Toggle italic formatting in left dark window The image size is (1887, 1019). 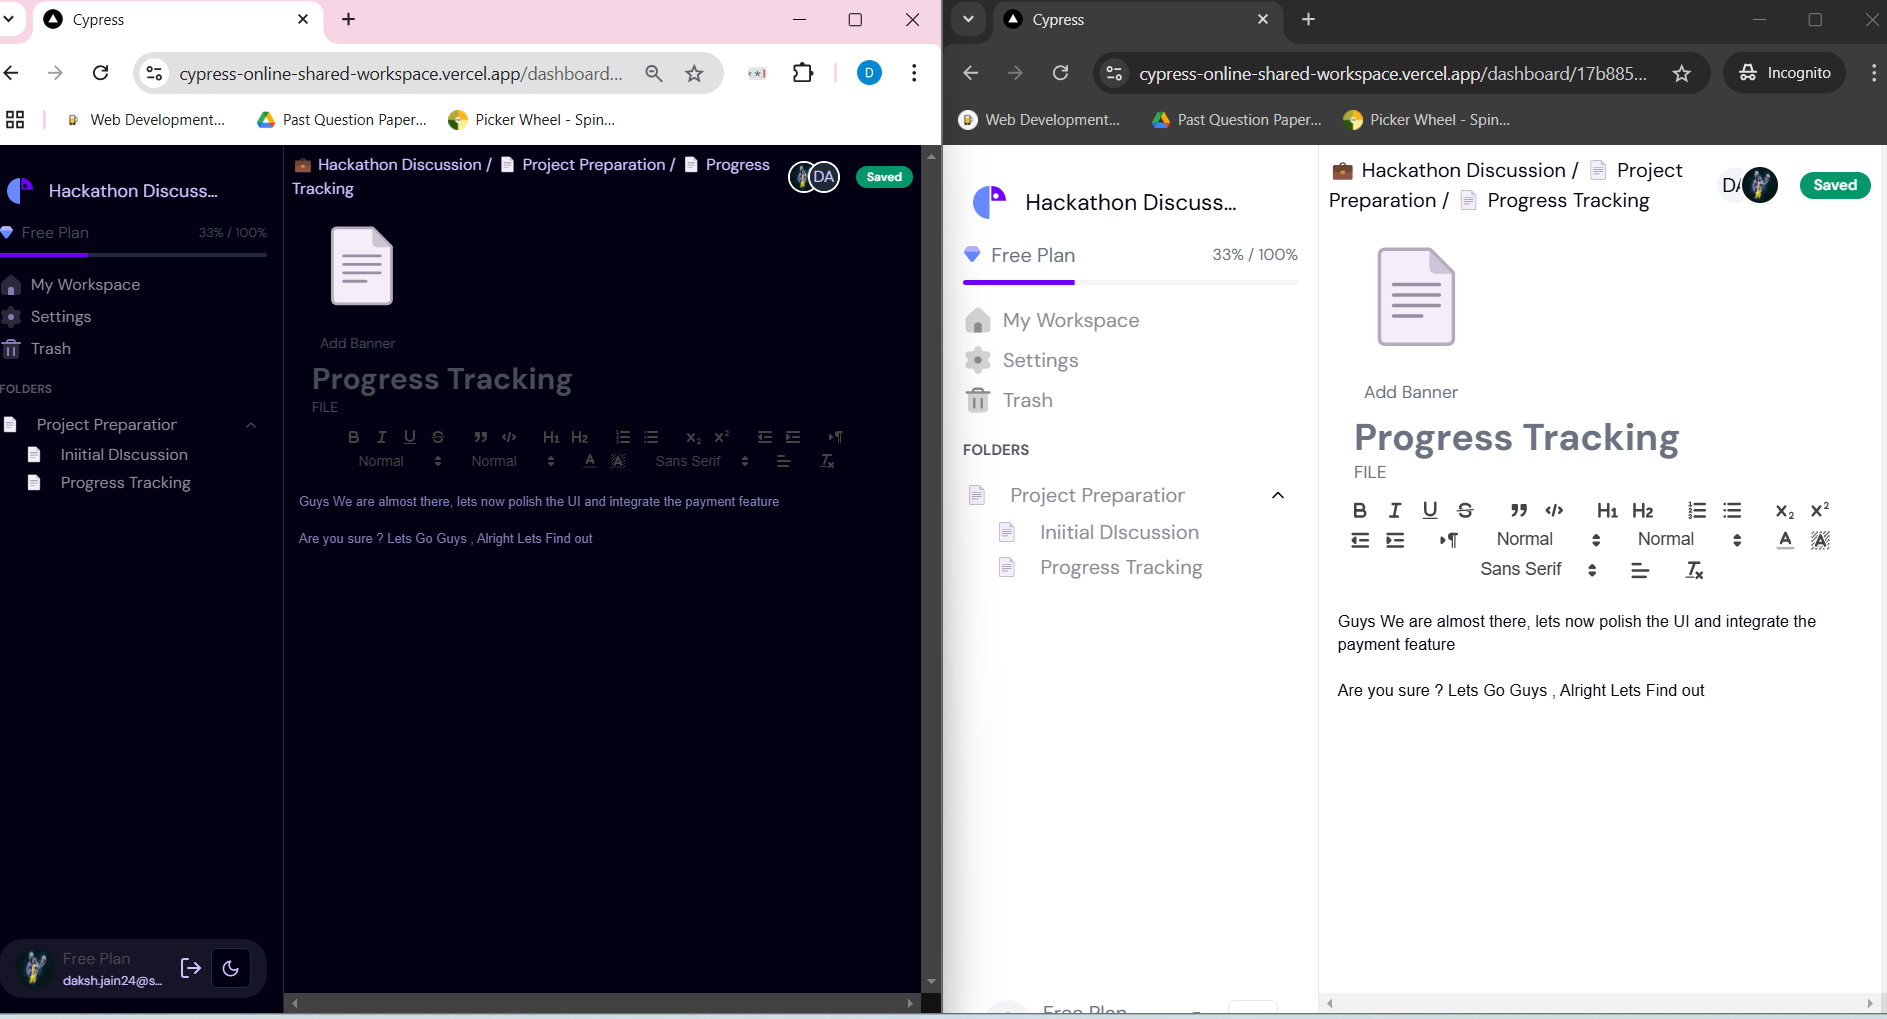[x=381, y=437]
